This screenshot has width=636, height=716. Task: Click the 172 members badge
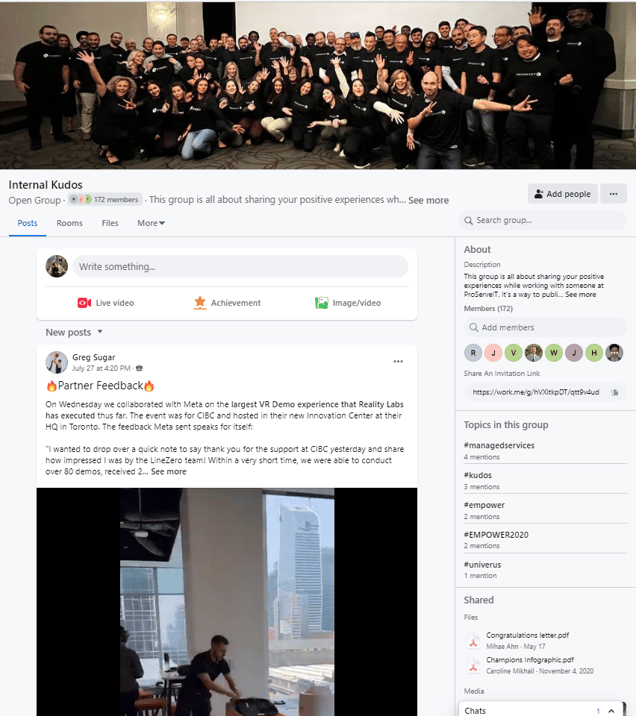click(105, 200)
